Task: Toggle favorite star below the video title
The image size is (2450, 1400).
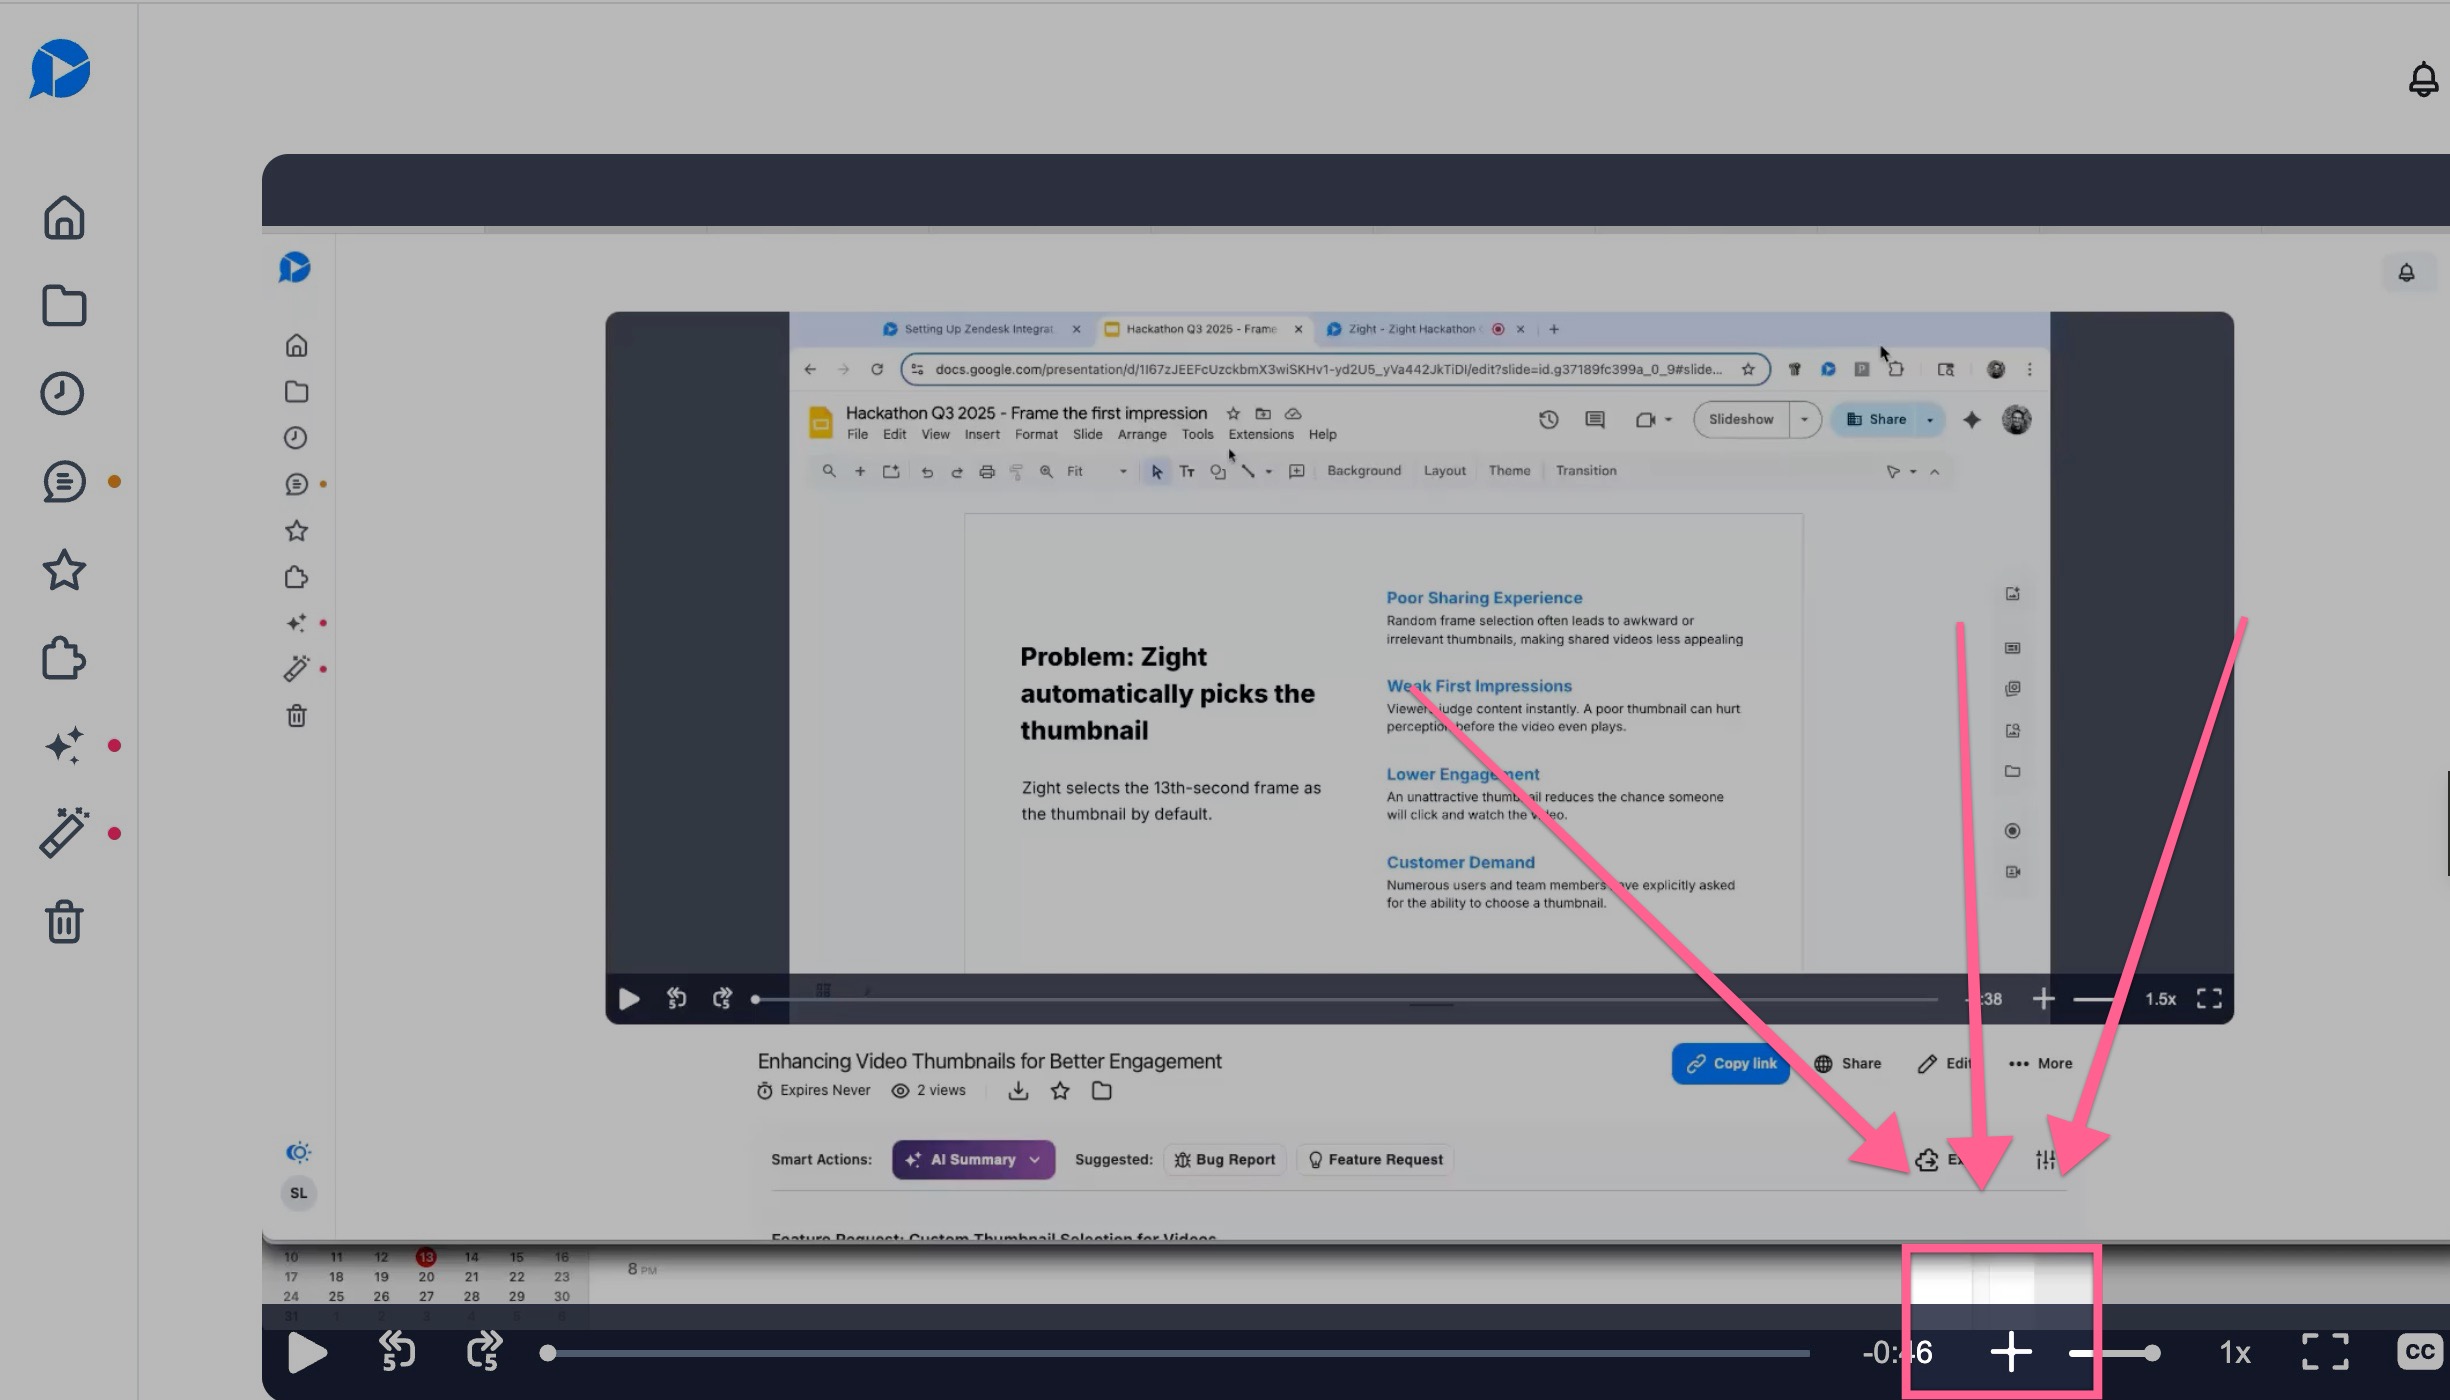Action: coord(1060,1091)
